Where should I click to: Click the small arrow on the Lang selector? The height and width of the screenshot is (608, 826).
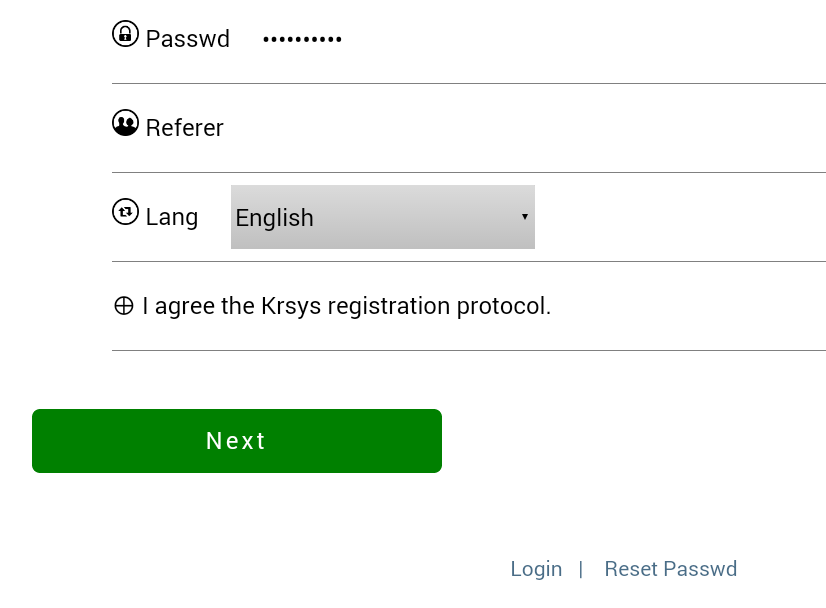(x=524, y=217)
